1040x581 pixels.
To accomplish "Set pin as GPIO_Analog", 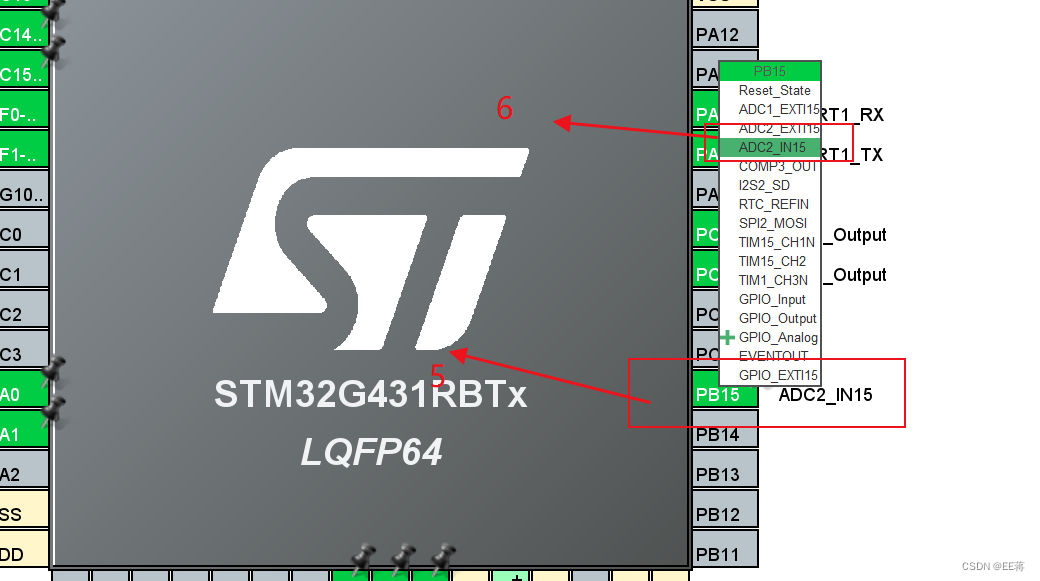I will 778,338.
